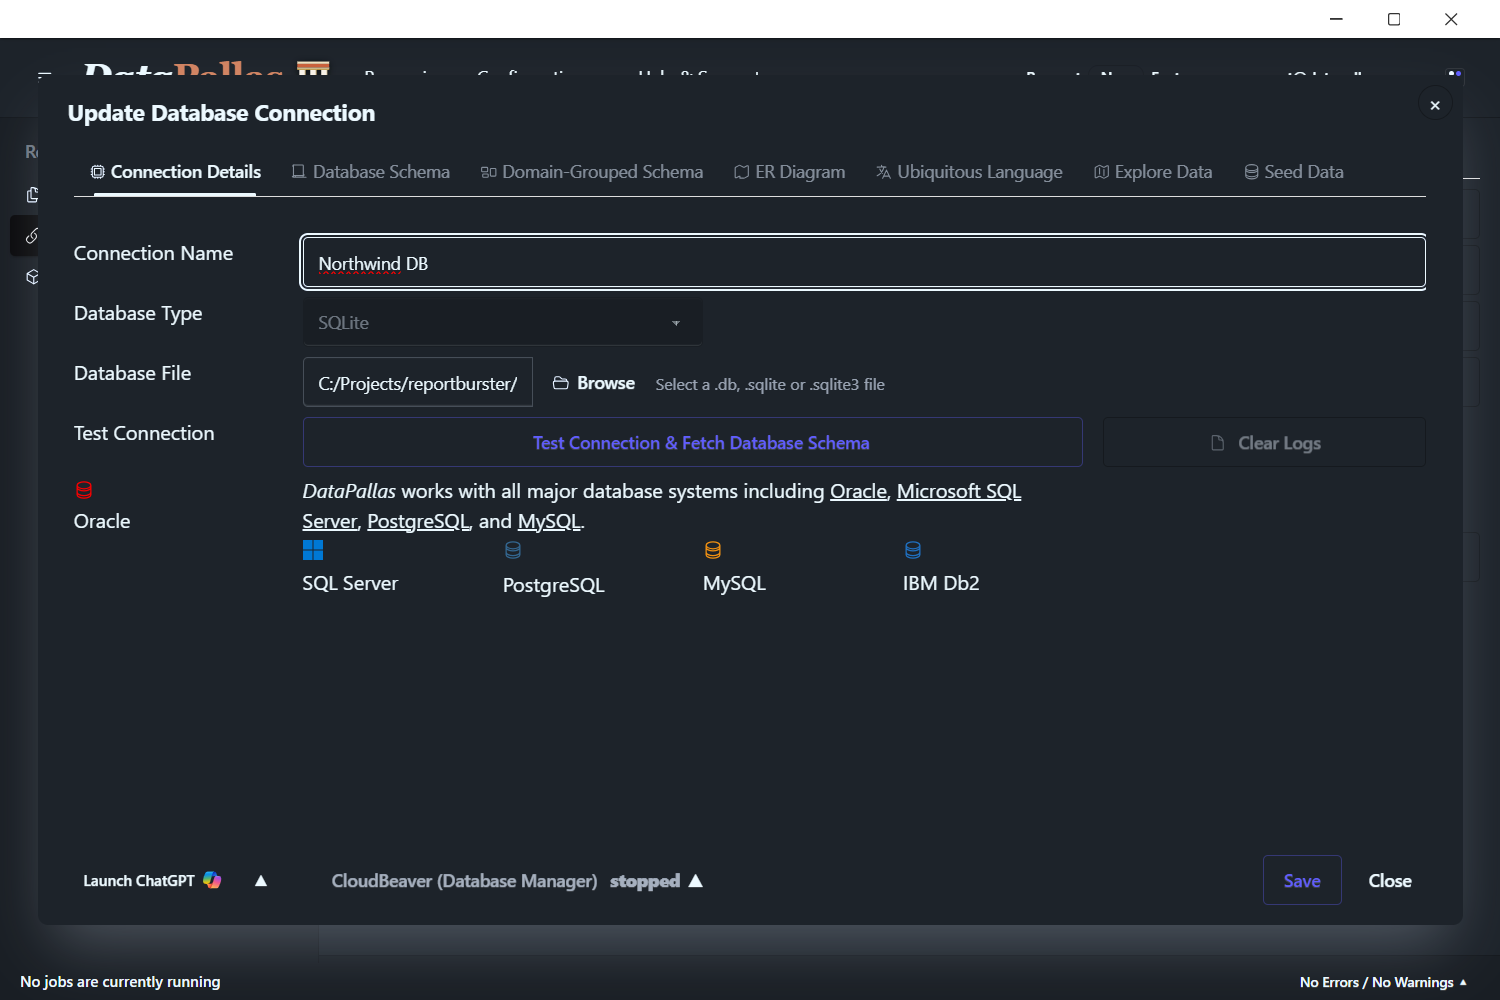Open the Database Type SQLite dropdown

(502, 322)
